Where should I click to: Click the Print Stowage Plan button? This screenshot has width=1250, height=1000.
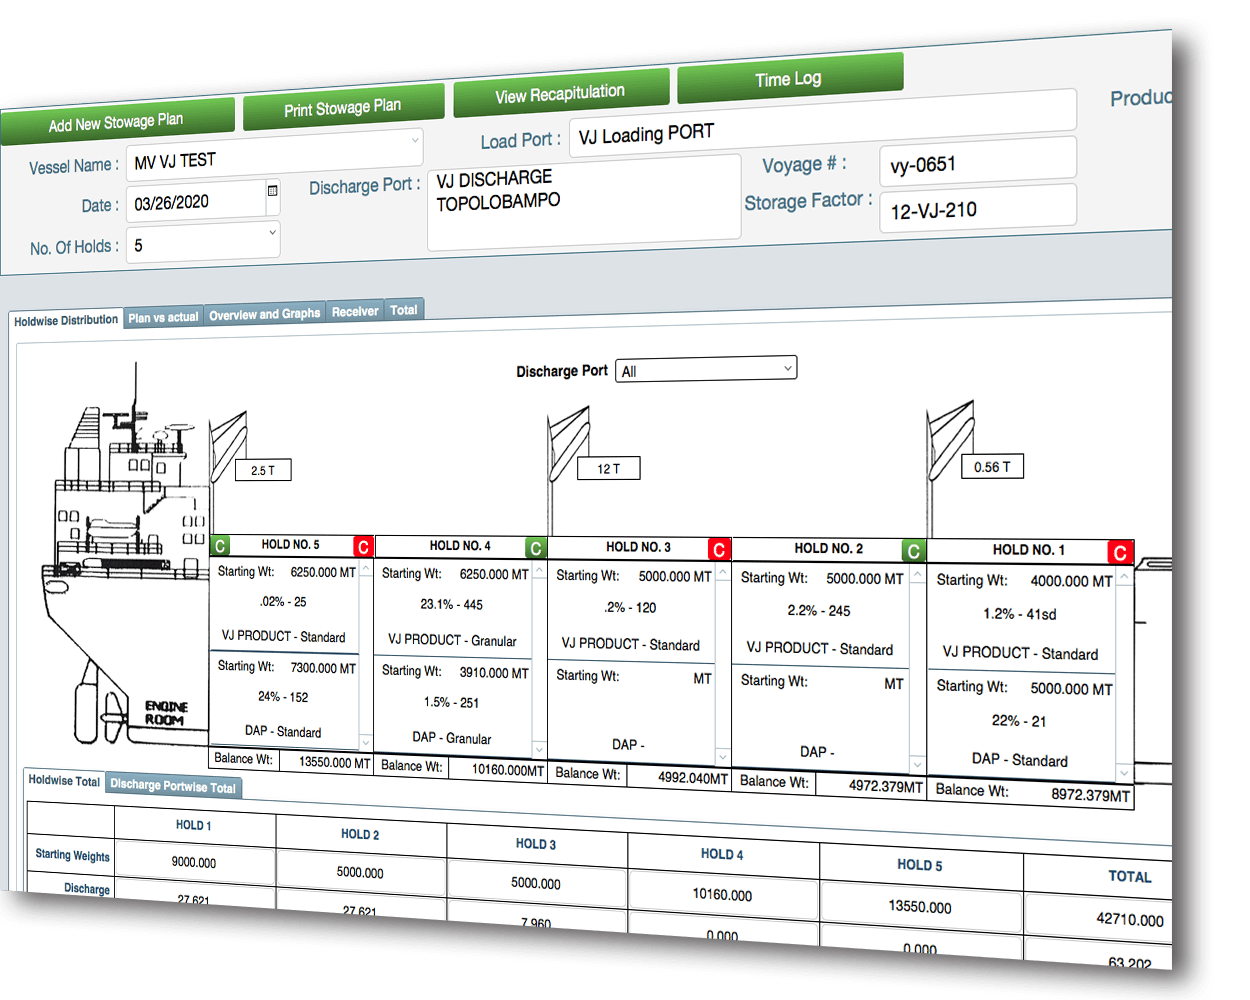click(342, 108)
